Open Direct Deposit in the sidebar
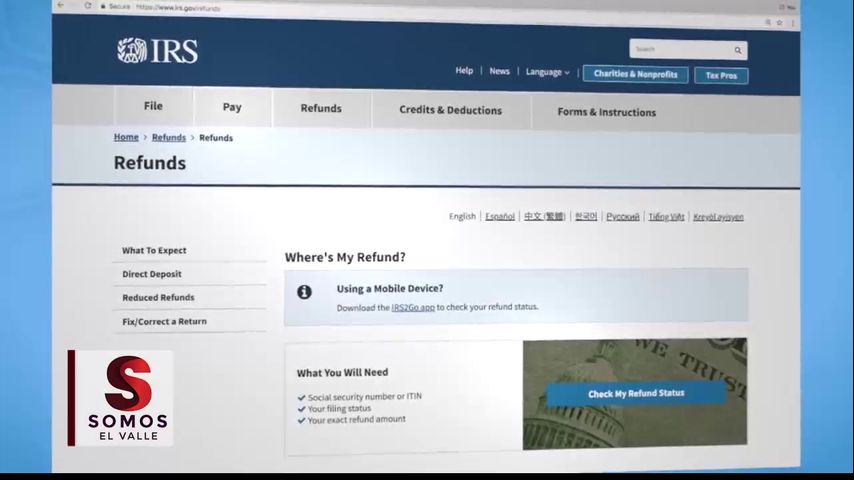Image resolution: width=854 pixels, height=480 pixels. pyautogui.click(x=152, y=274)
